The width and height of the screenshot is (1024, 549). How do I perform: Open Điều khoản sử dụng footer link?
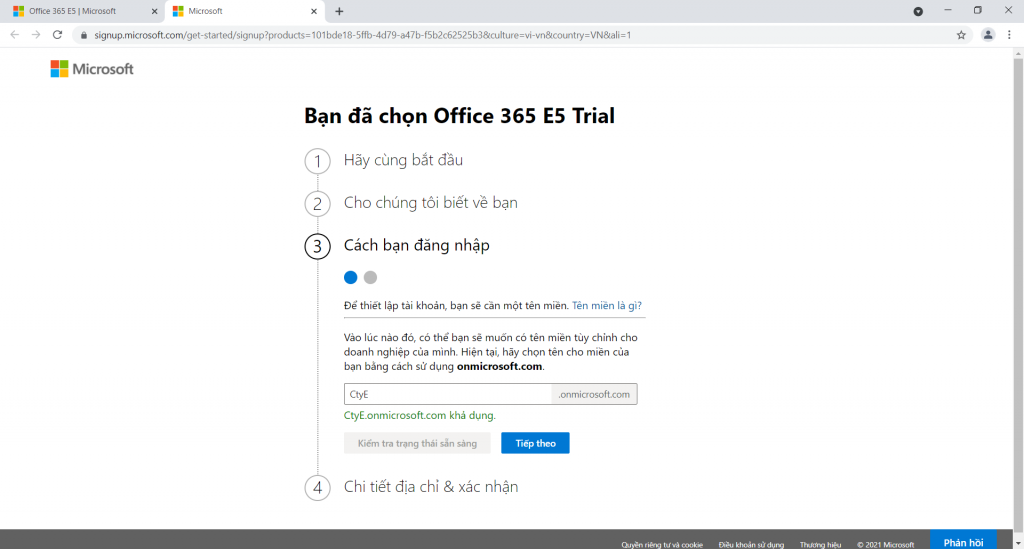click(x=751, y=544)
